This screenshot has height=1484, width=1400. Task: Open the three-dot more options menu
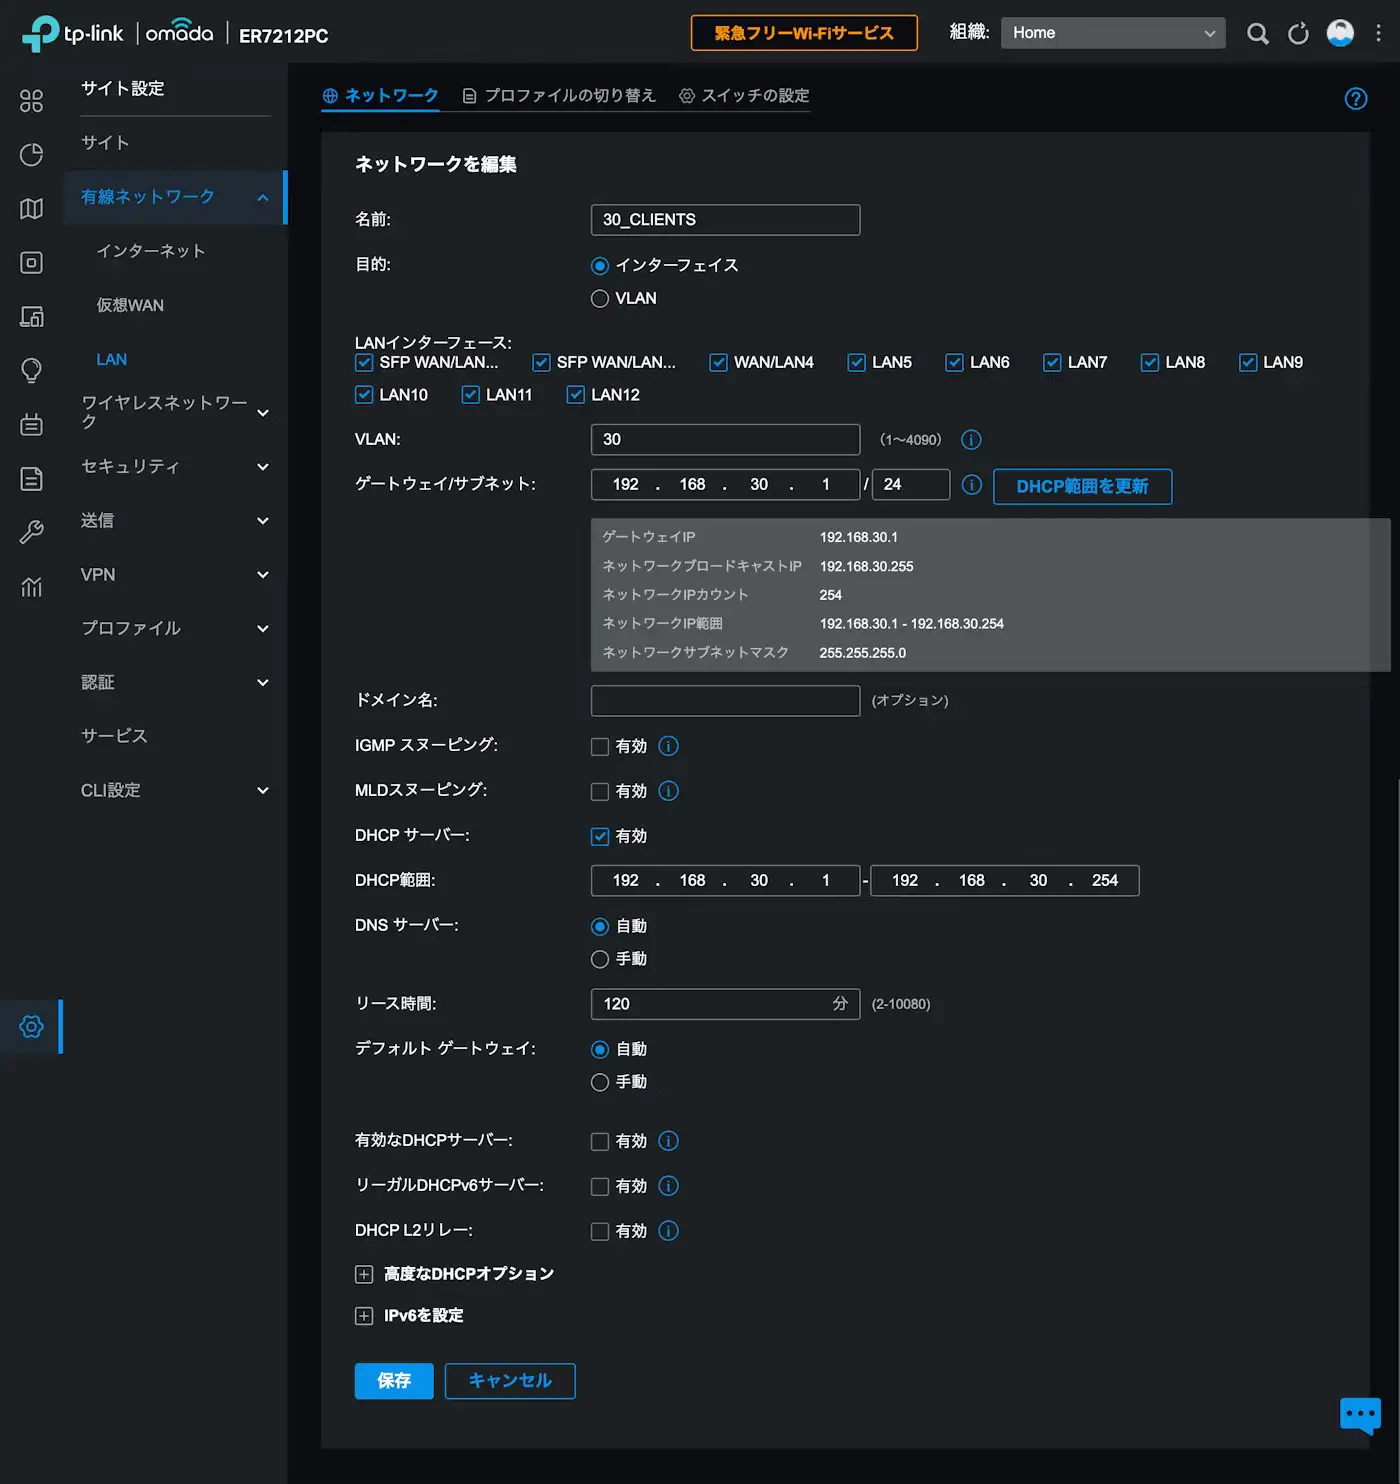[x=1378, y=33]
